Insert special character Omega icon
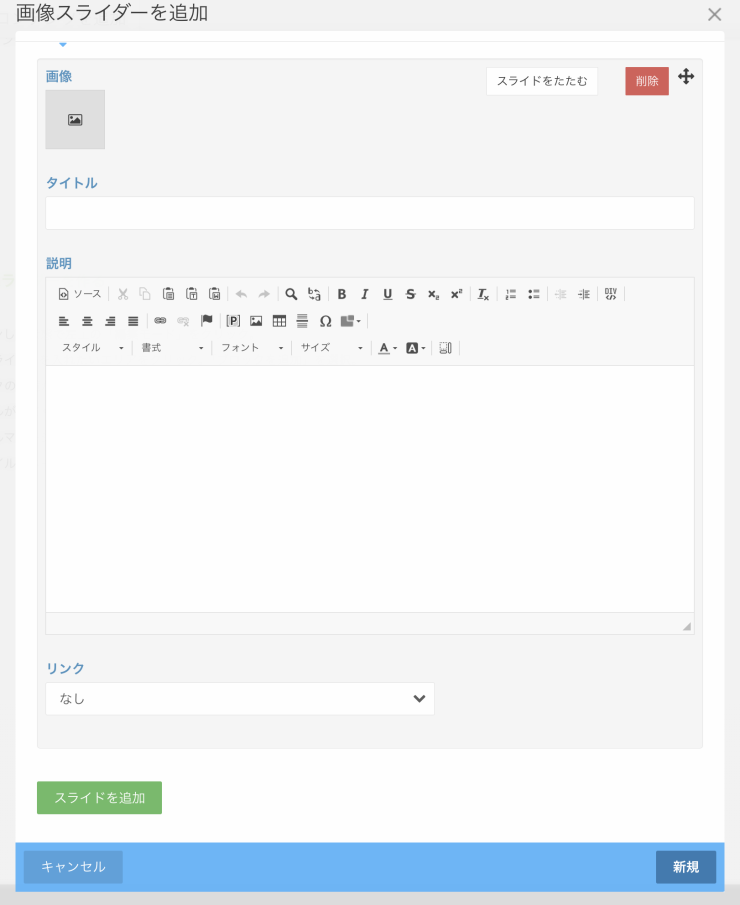 325,321
